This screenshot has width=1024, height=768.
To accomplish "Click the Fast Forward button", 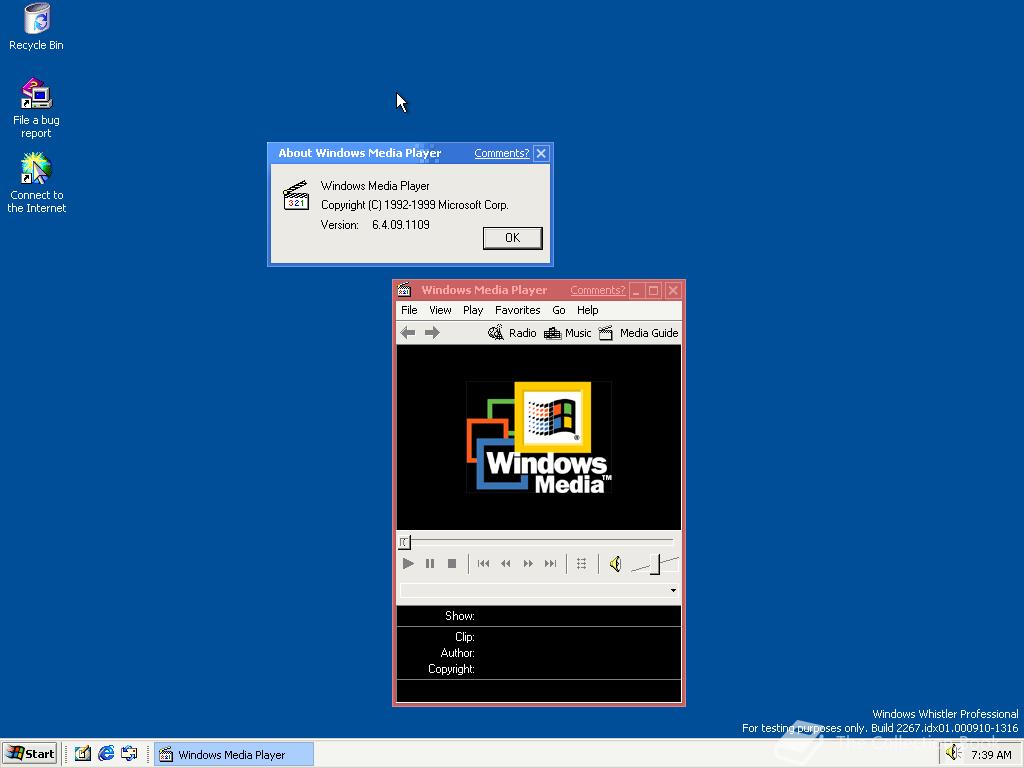I will pyautogui.click(x=528, y=564).
